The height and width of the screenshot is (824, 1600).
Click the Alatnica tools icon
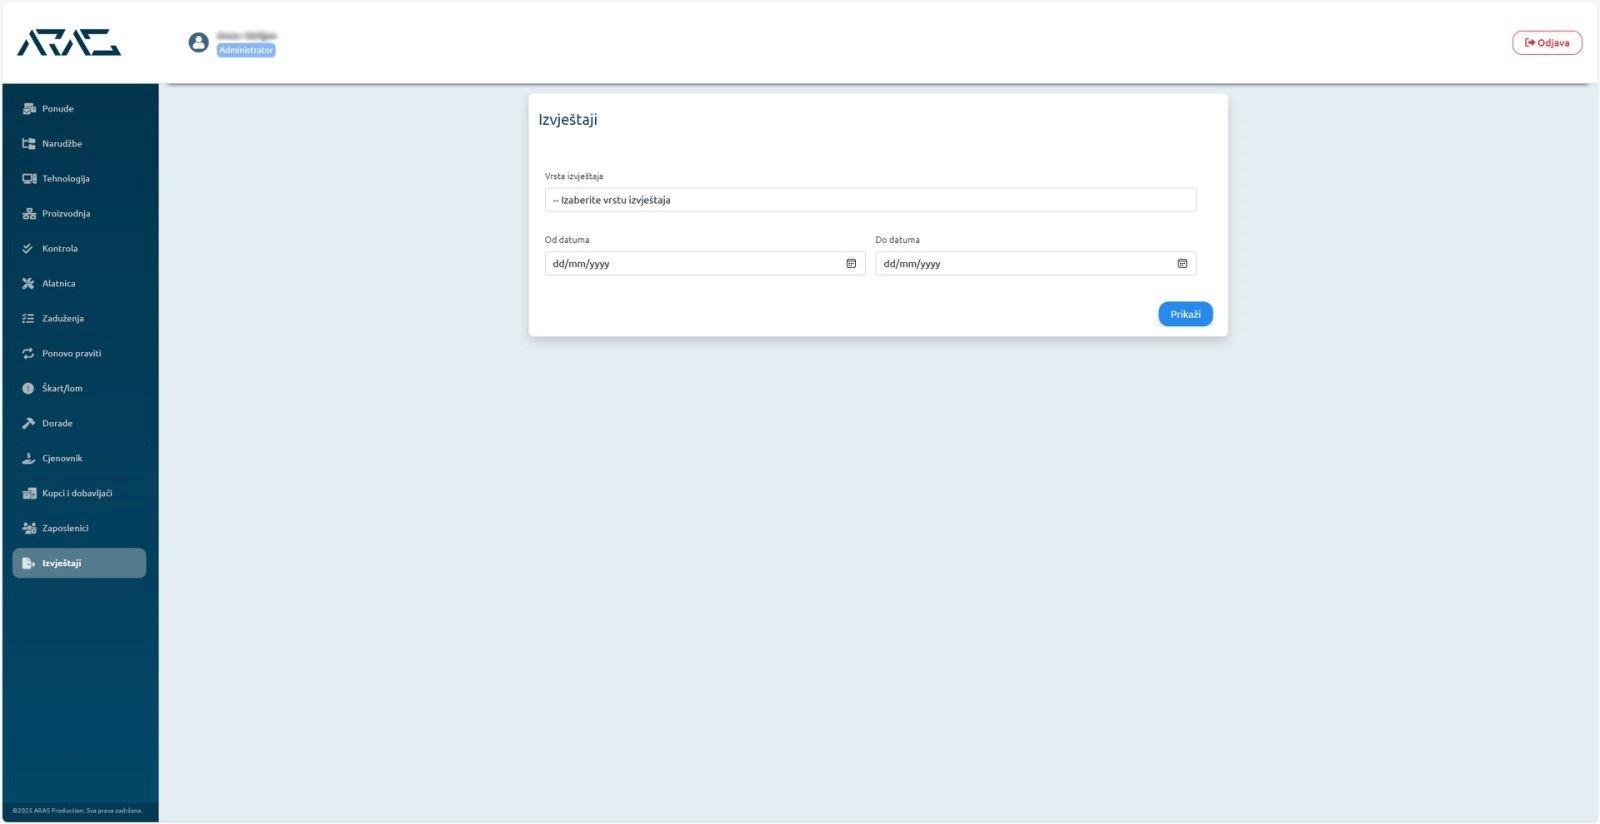tap(28, 284)
